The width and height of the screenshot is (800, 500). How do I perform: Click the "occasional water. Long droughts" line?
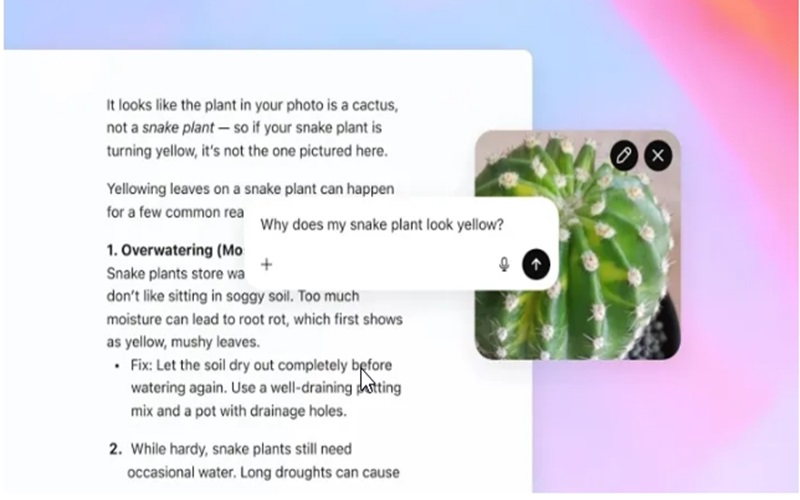[x=263, y=472]
